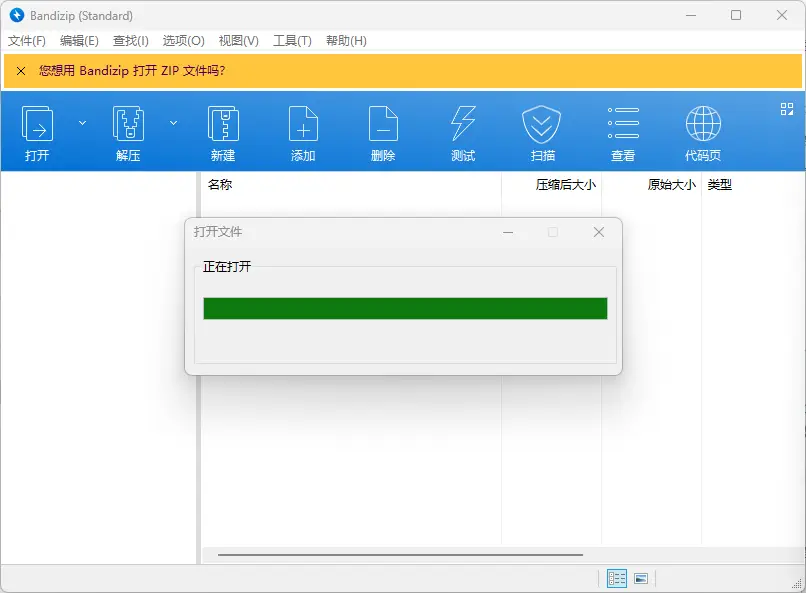Click the 打开 (Open) archive toolbar icon
This screenshot has height=593, width=806.
point(37,124)
